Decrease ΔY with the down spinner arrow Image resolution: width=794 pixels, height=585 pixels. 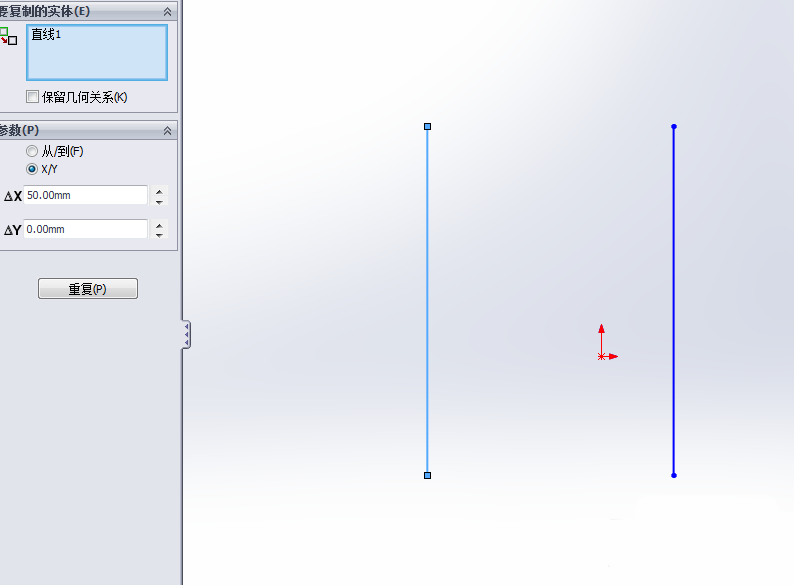(x=160, y=235)
